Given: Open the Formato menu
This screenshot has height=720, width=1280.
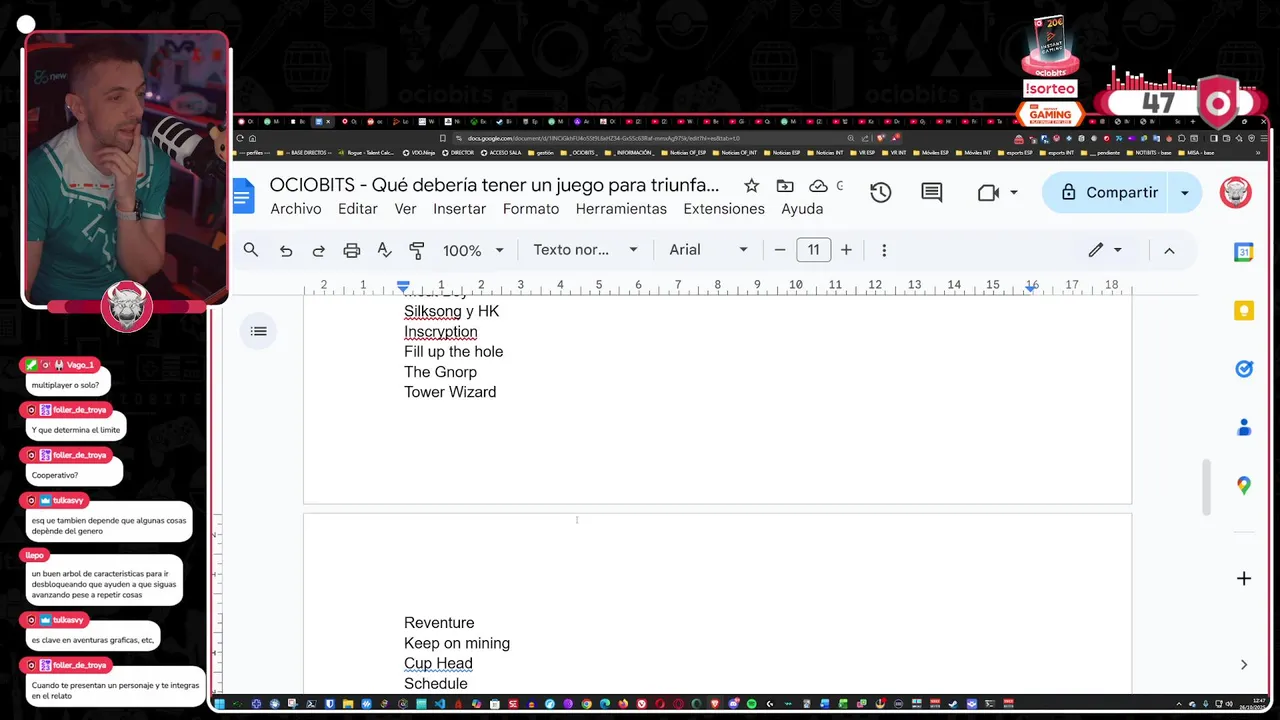Looking at the screenshot, I should [x=531, y=209].
